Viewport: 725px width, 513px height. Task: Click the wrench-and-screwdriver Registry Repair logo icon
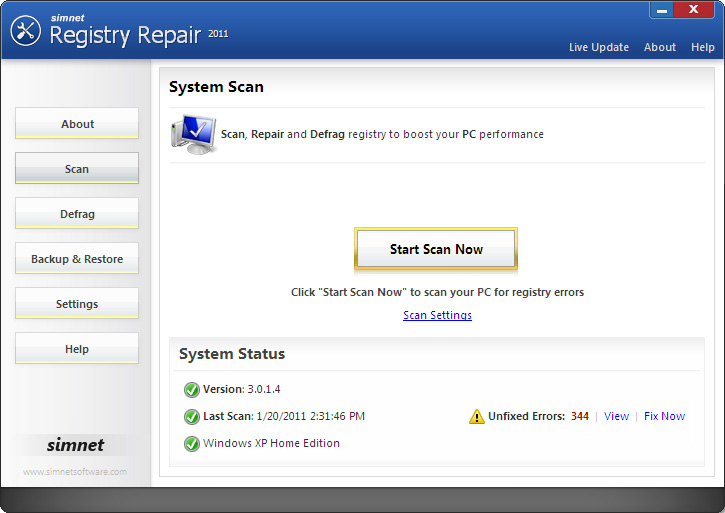click(x=25, y=30)
